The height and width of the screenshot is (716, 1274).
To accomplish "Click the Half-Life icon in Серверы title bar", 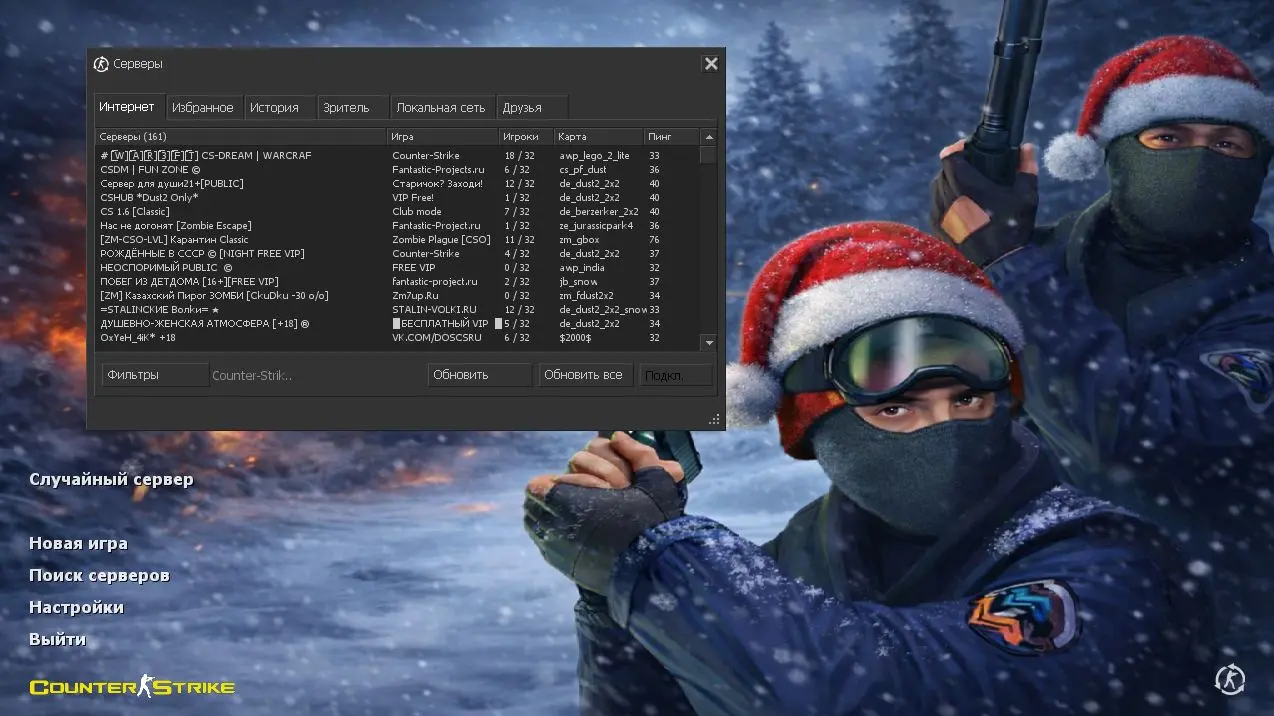I will coord(101,64).
